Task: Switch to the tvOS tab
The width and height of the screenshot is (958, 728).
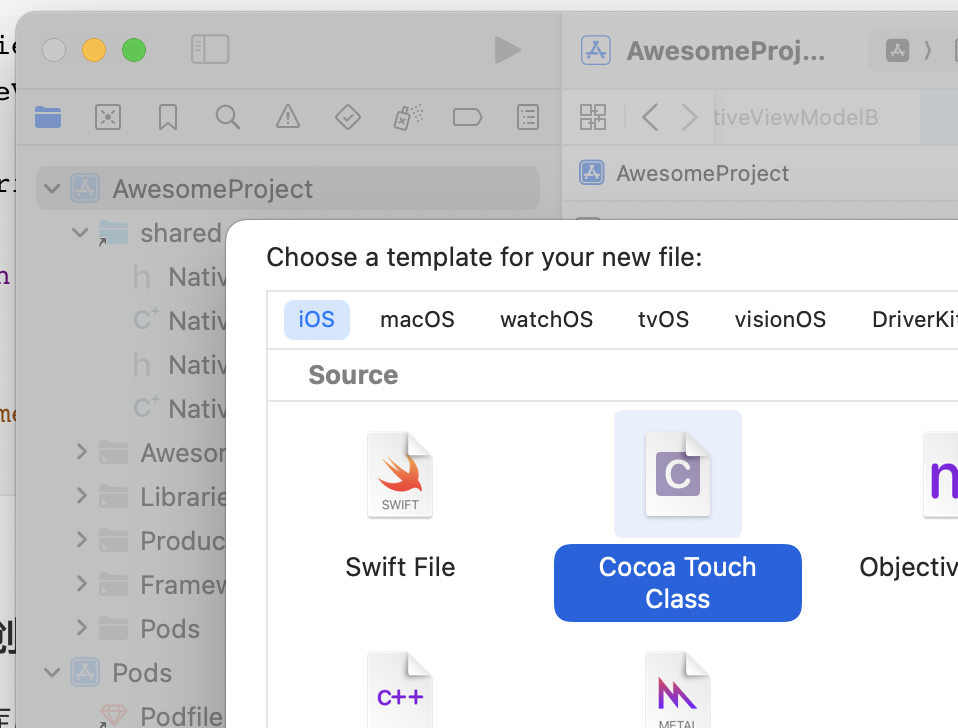Action: point(664,319)
